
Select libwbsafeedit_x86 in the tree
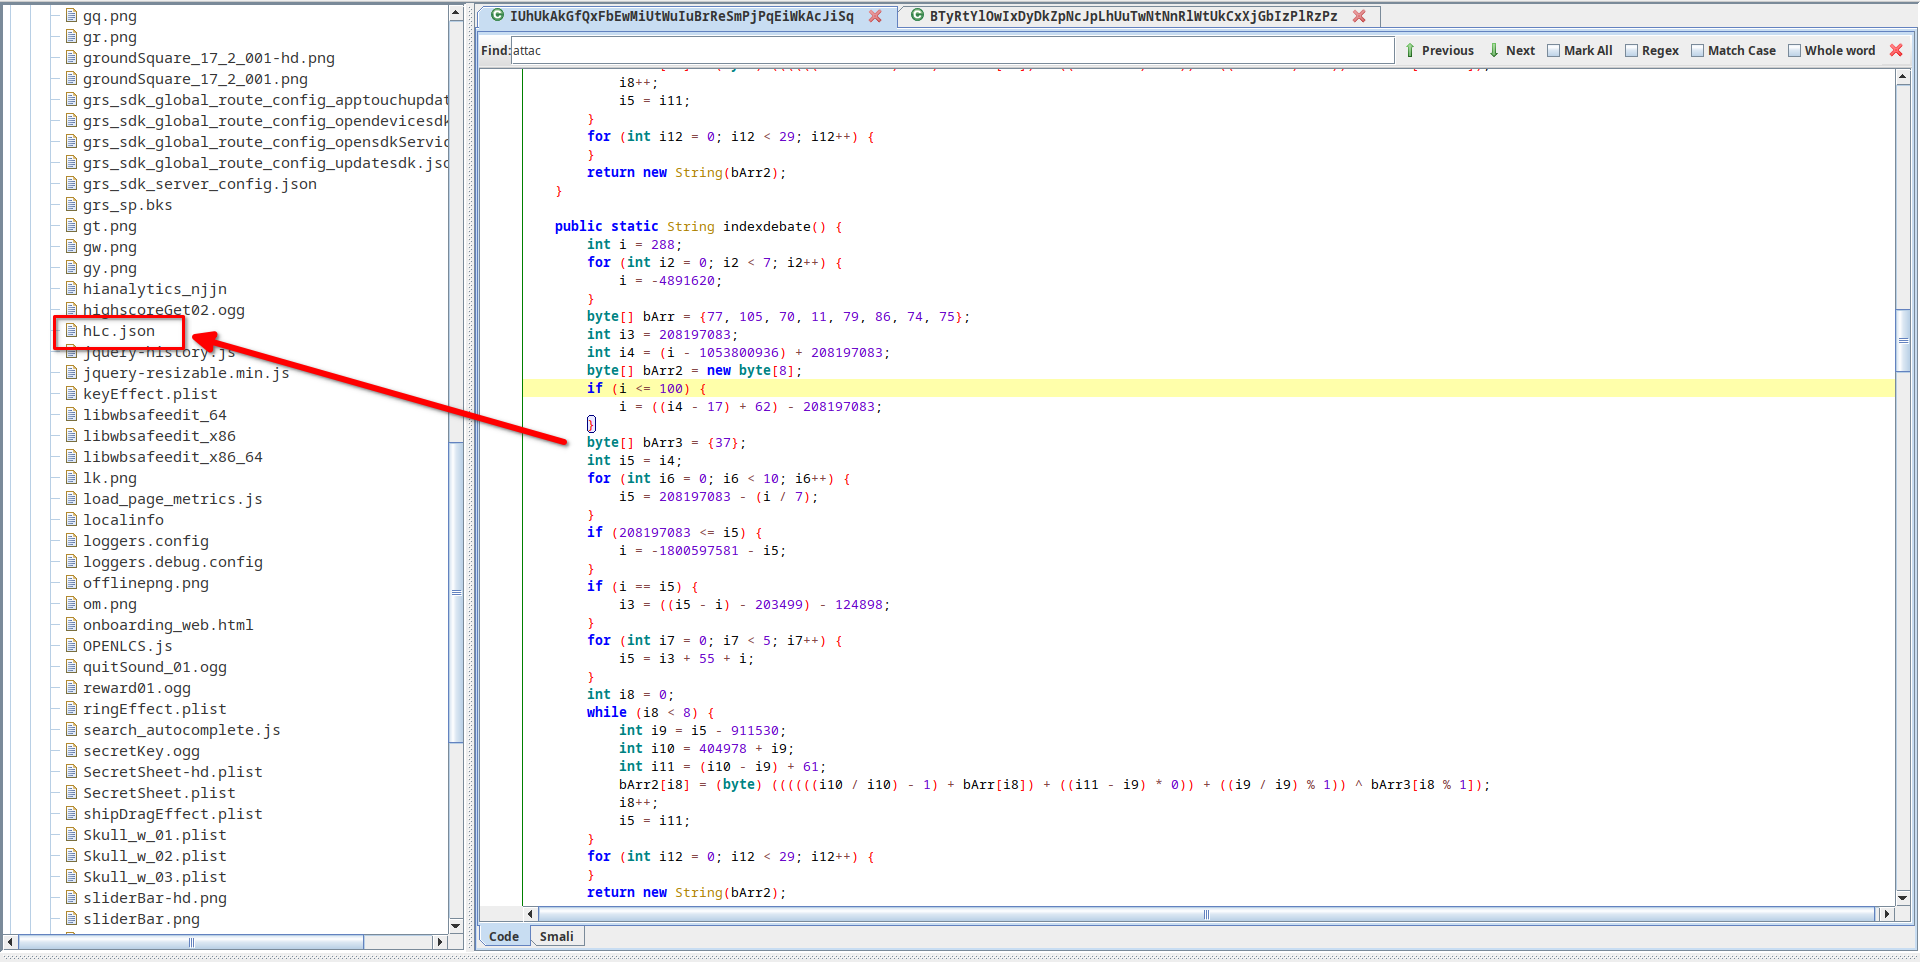(159, 436)
